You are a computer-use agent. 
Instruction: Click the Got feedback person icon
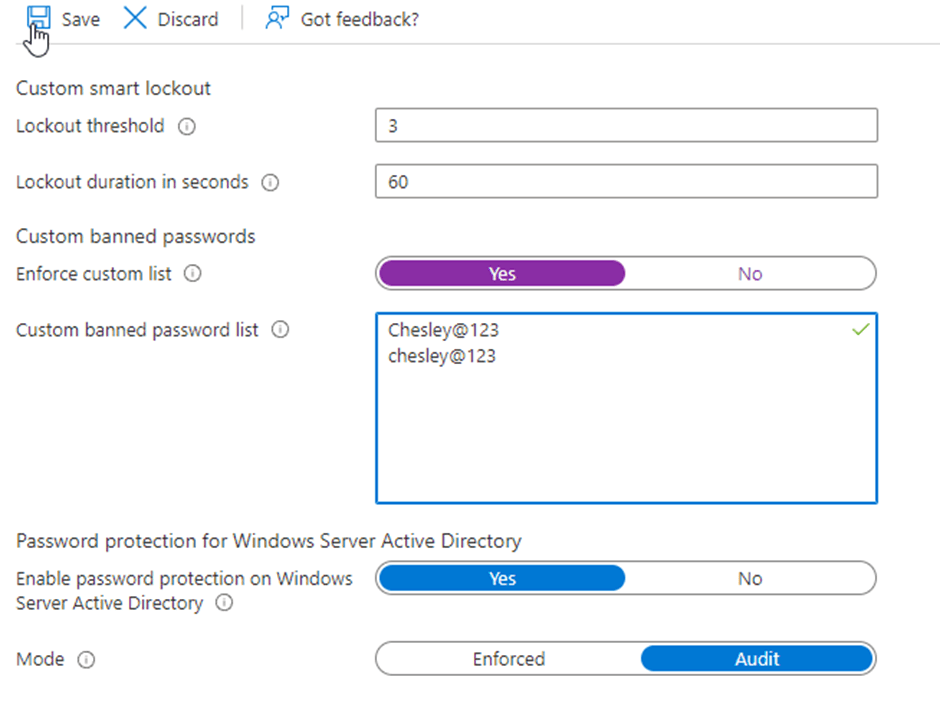tap(277, 19)
